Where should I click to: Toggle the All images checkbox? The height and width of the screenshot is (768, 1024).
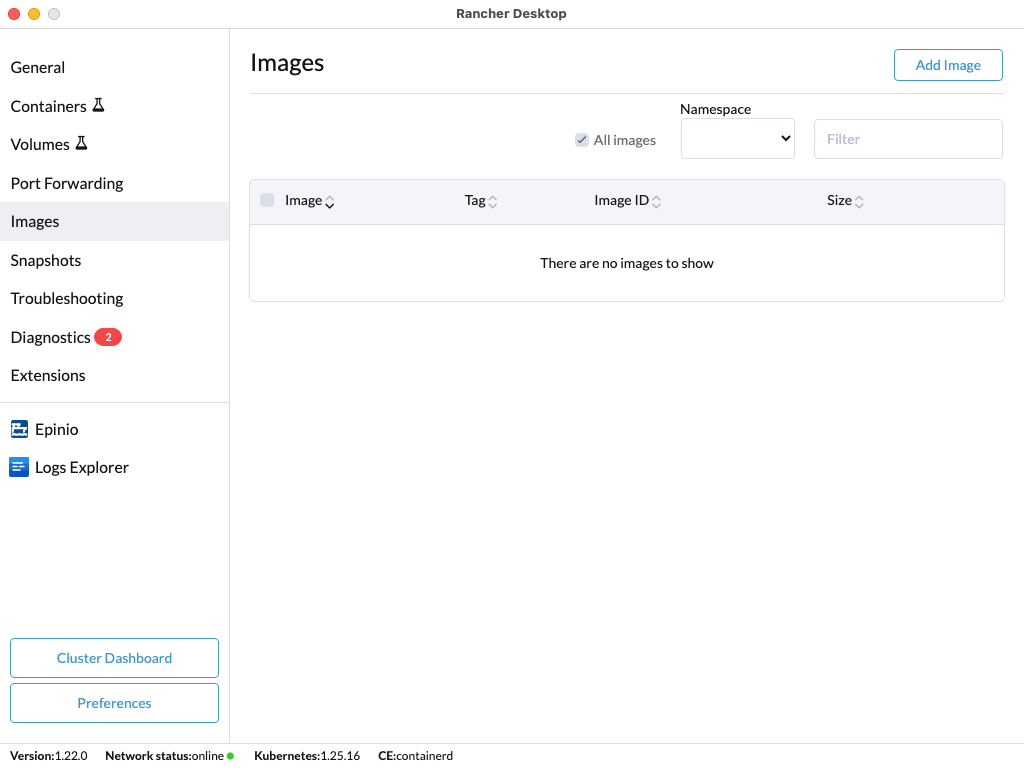click(x=582, y=140)
